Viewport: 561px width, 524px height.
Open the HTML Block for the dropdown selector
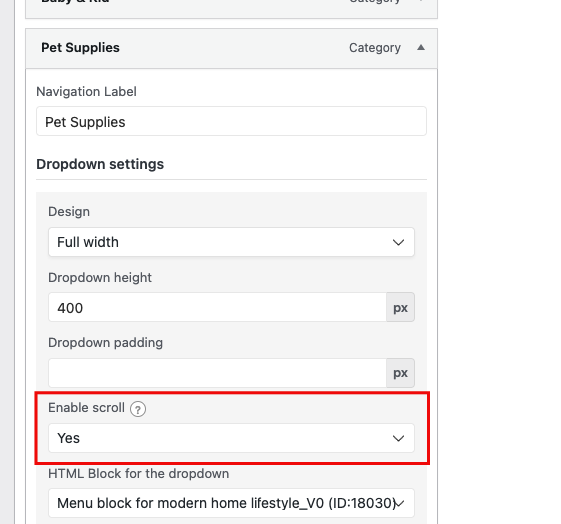click(x=231, y=503)
